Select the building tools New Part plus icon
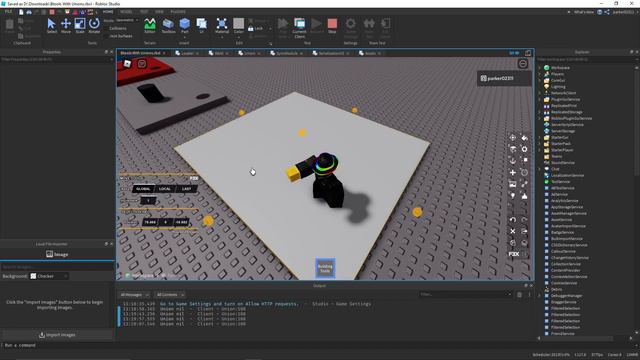Viewport: 640px width, 360px height. point(513,173)
